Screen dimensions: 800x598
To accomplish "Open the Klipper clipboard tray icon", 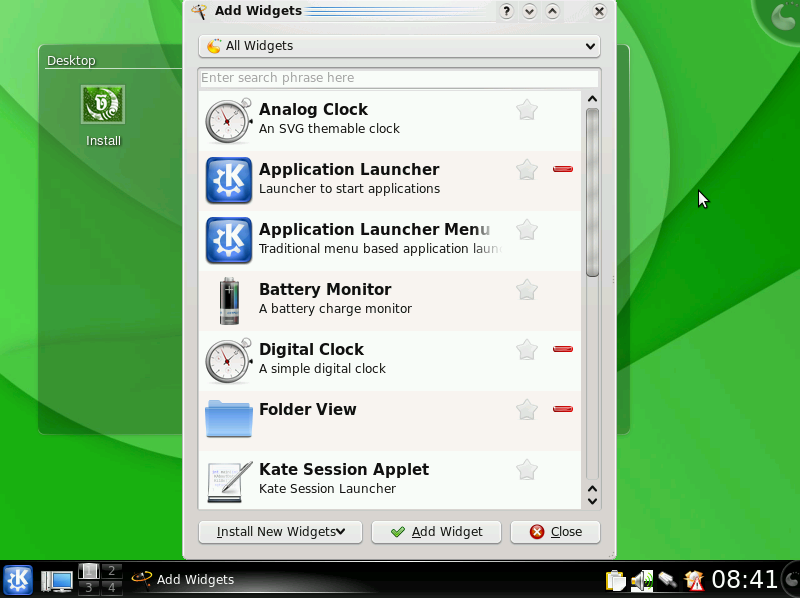I will tap(616, 580).
